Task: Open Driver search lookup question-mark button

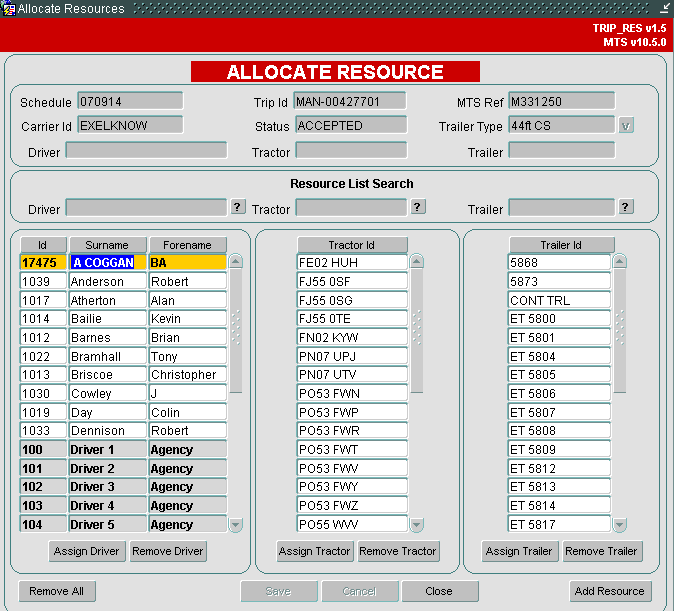Action: coord(238,207)
